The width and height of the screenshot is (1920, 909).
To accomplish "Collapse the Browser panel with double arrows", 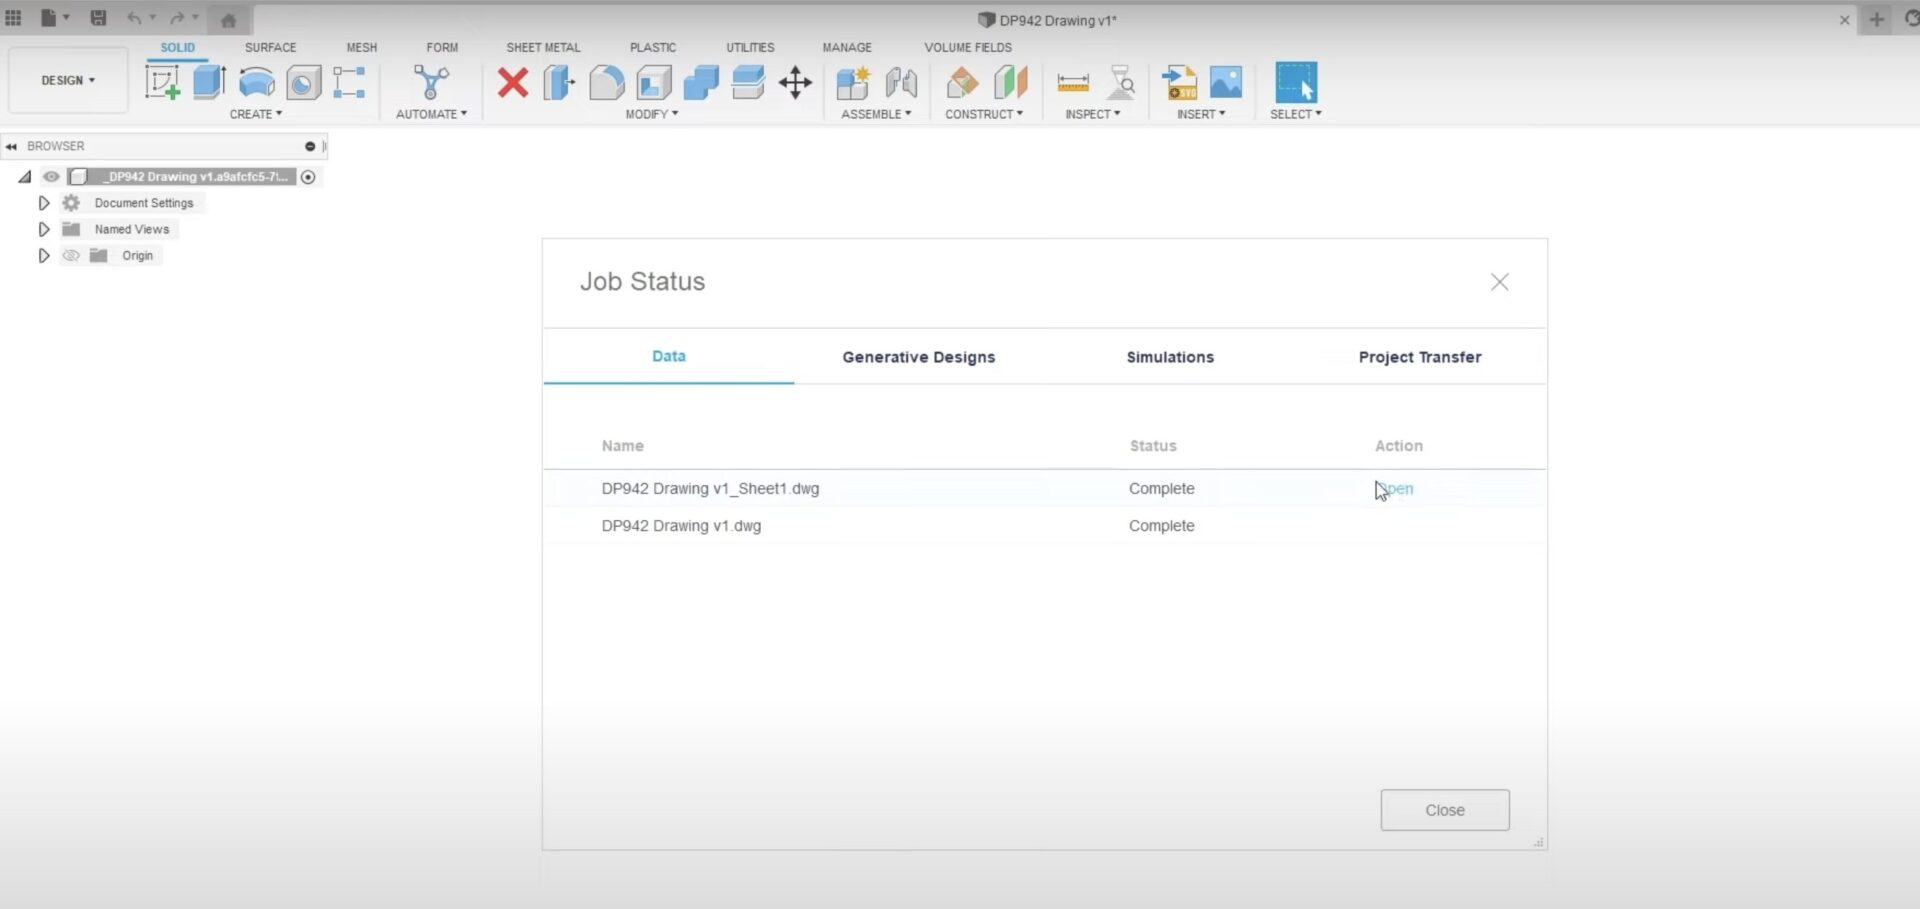I will tap(11, 146).
